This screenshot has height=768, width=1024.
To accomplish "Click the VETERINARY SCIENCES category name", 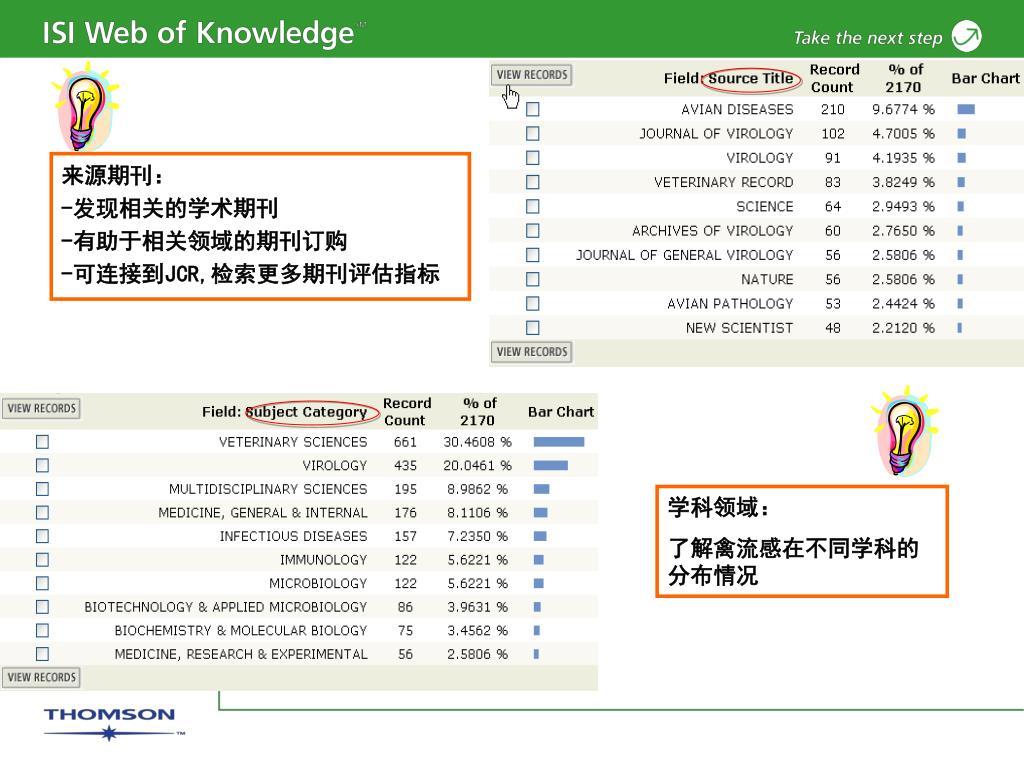I will (293, 442).
